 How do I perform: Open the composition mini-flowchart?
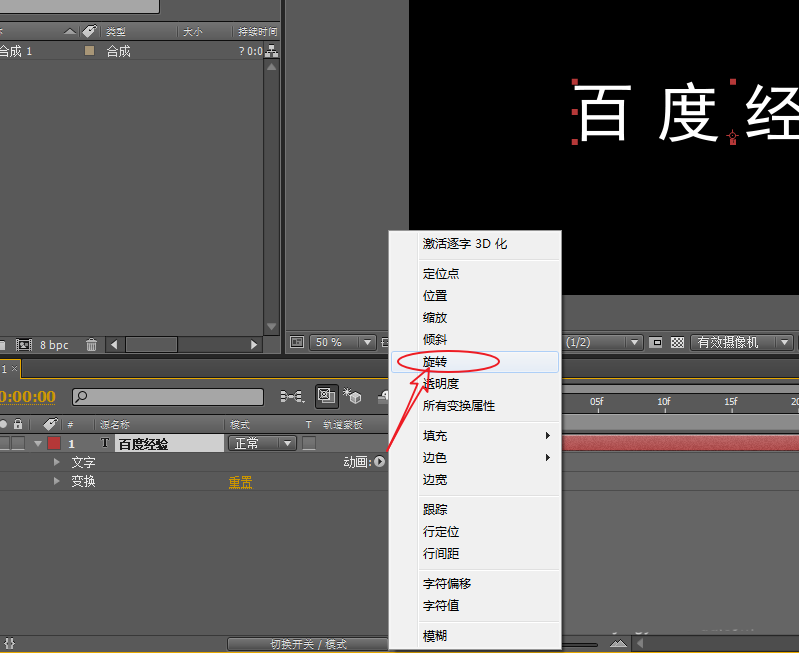(x=292, y=396)
